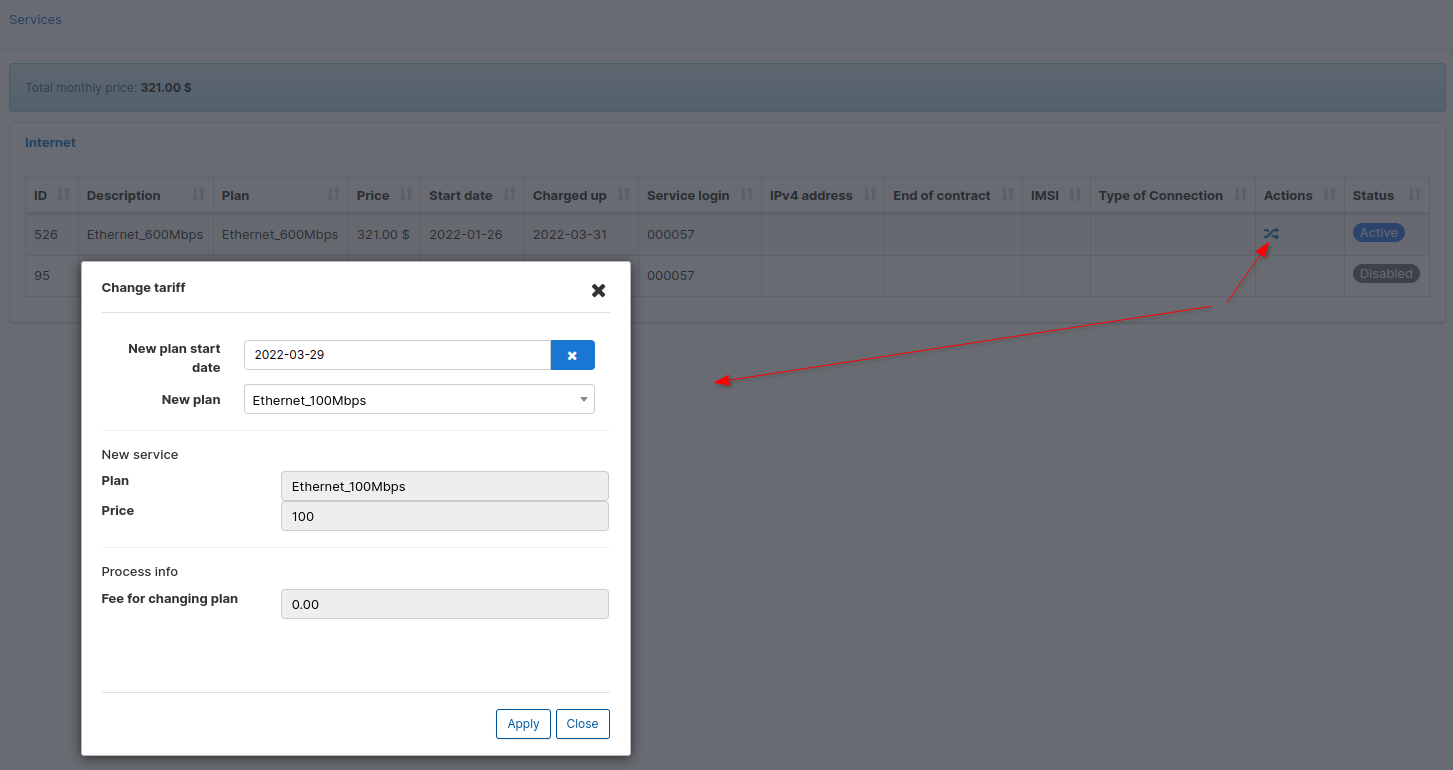Image resolution: width=1453 pixels, height=770 pixels.
Task: Open the New plan dropdown
Action: [x=419, y=400]
